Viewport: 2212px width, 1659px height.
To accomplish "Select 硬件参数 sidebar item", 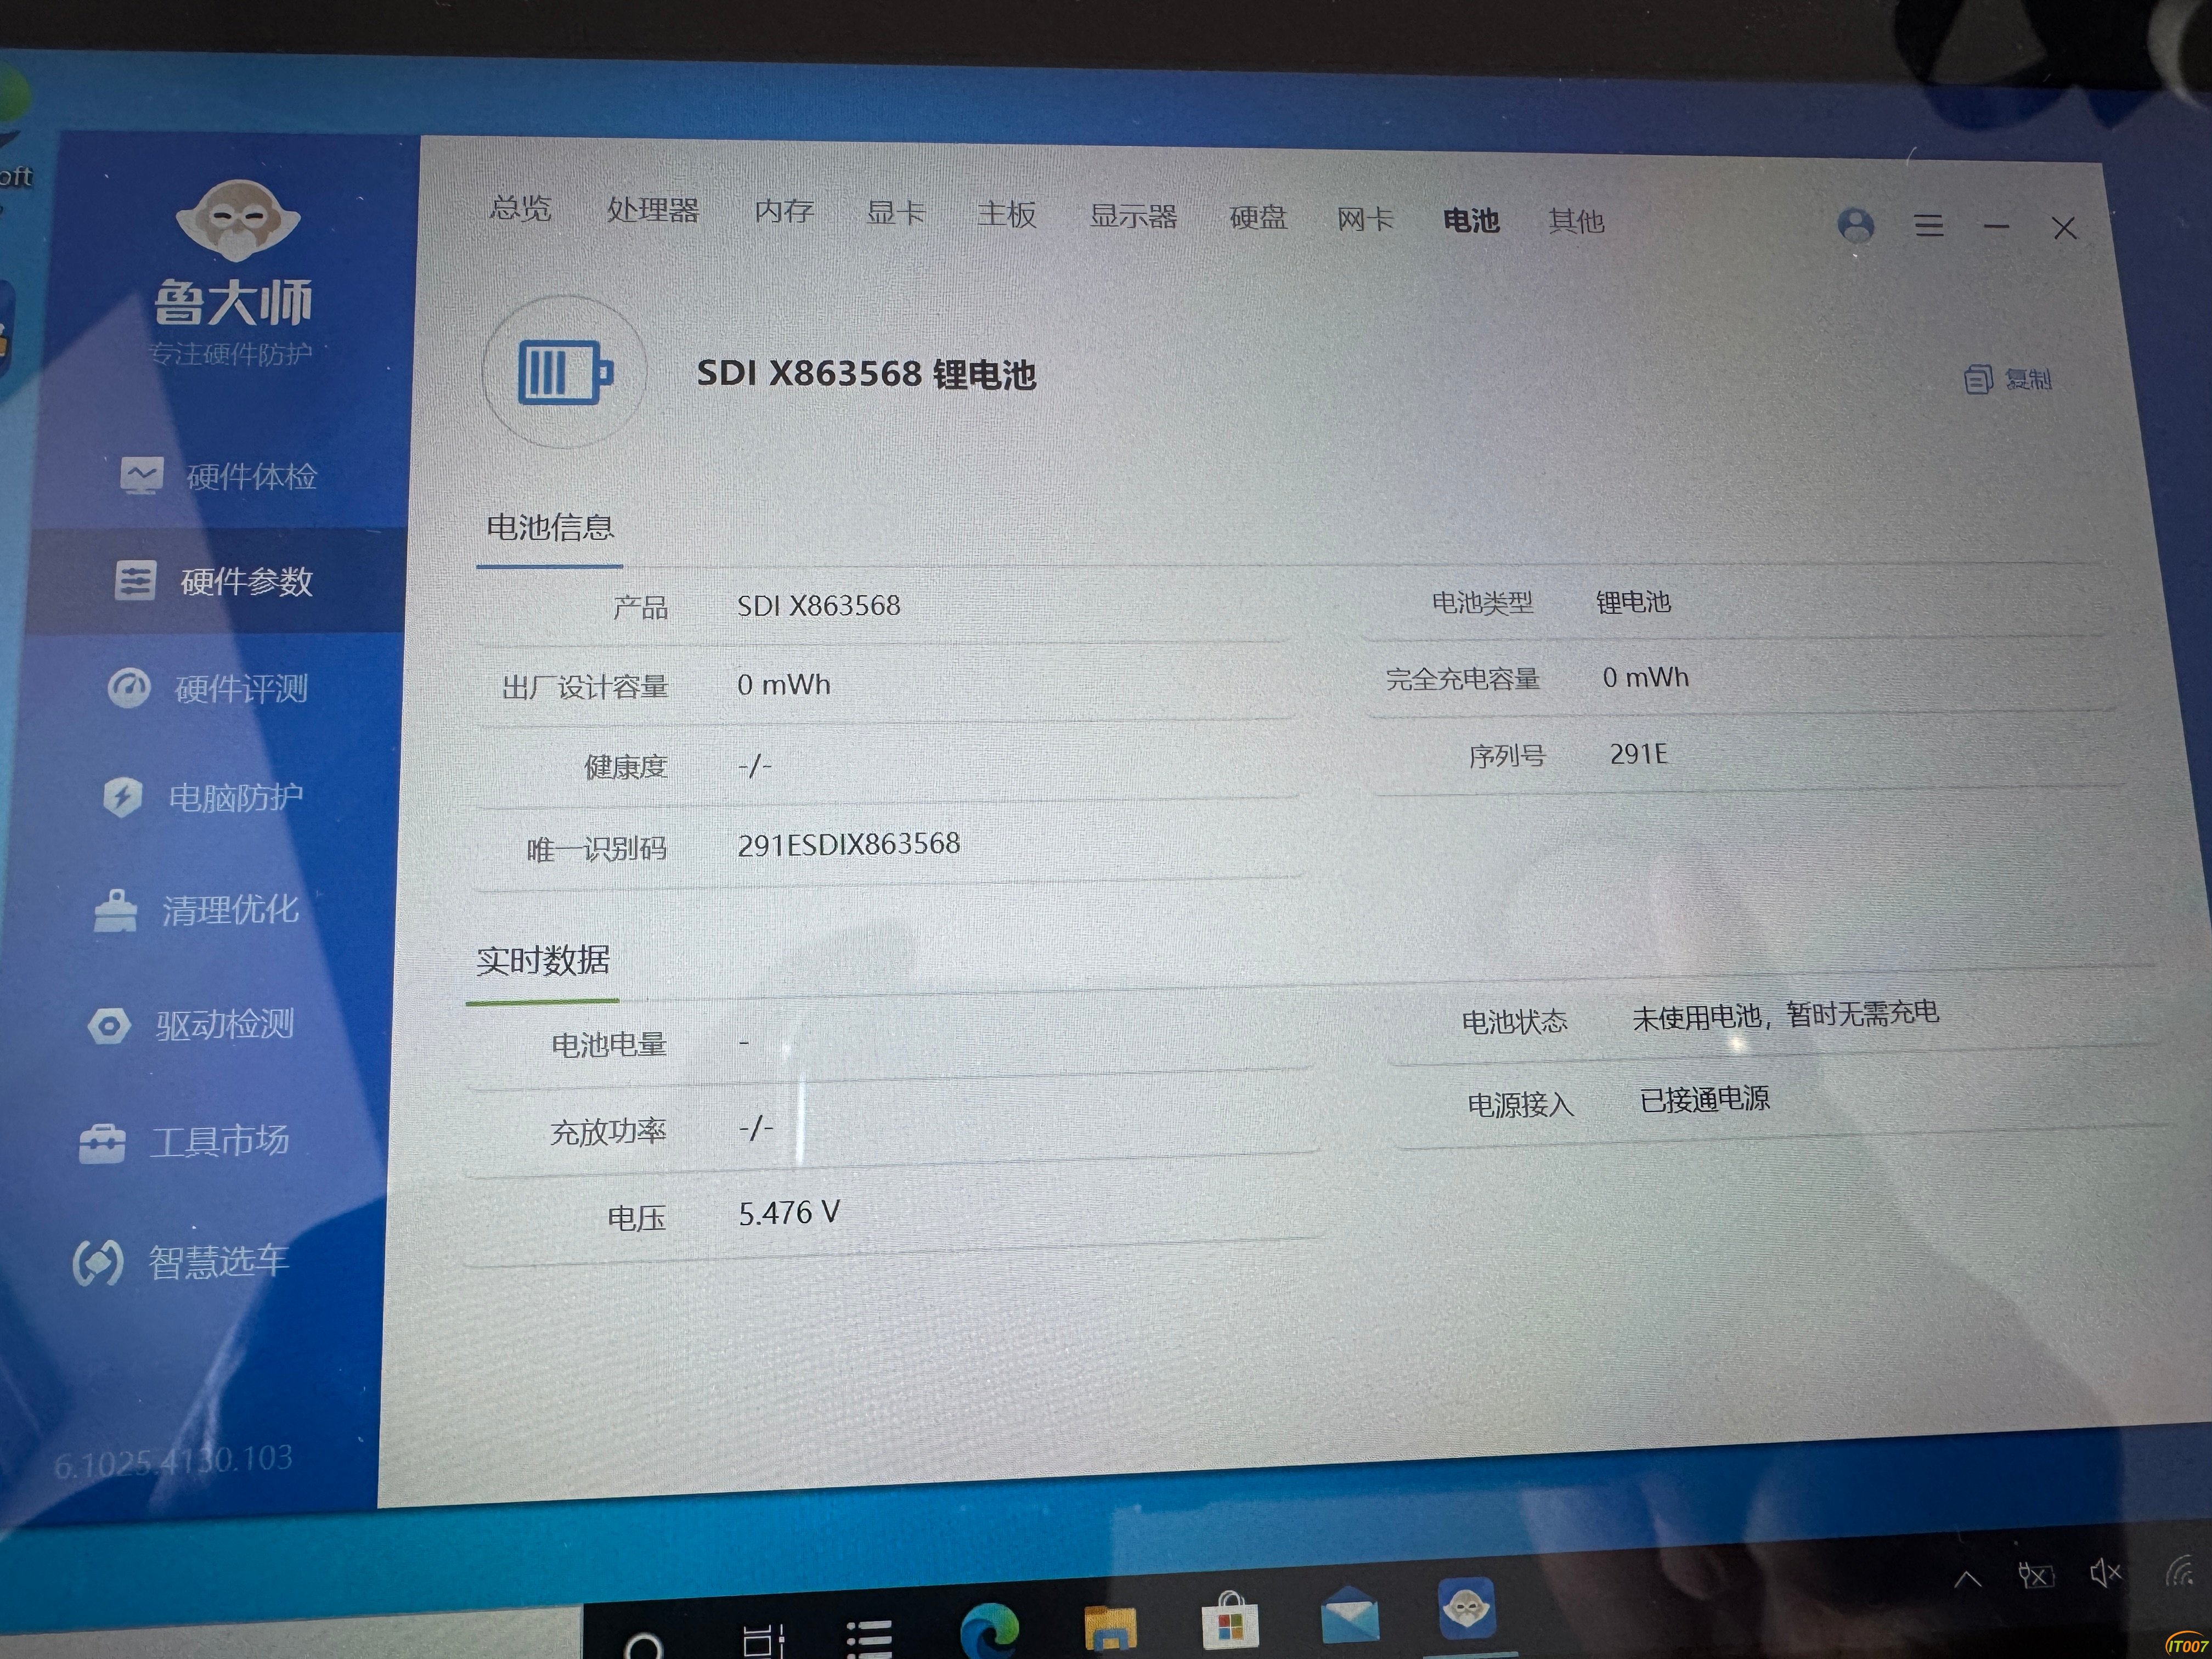I will tap(213, 581).
